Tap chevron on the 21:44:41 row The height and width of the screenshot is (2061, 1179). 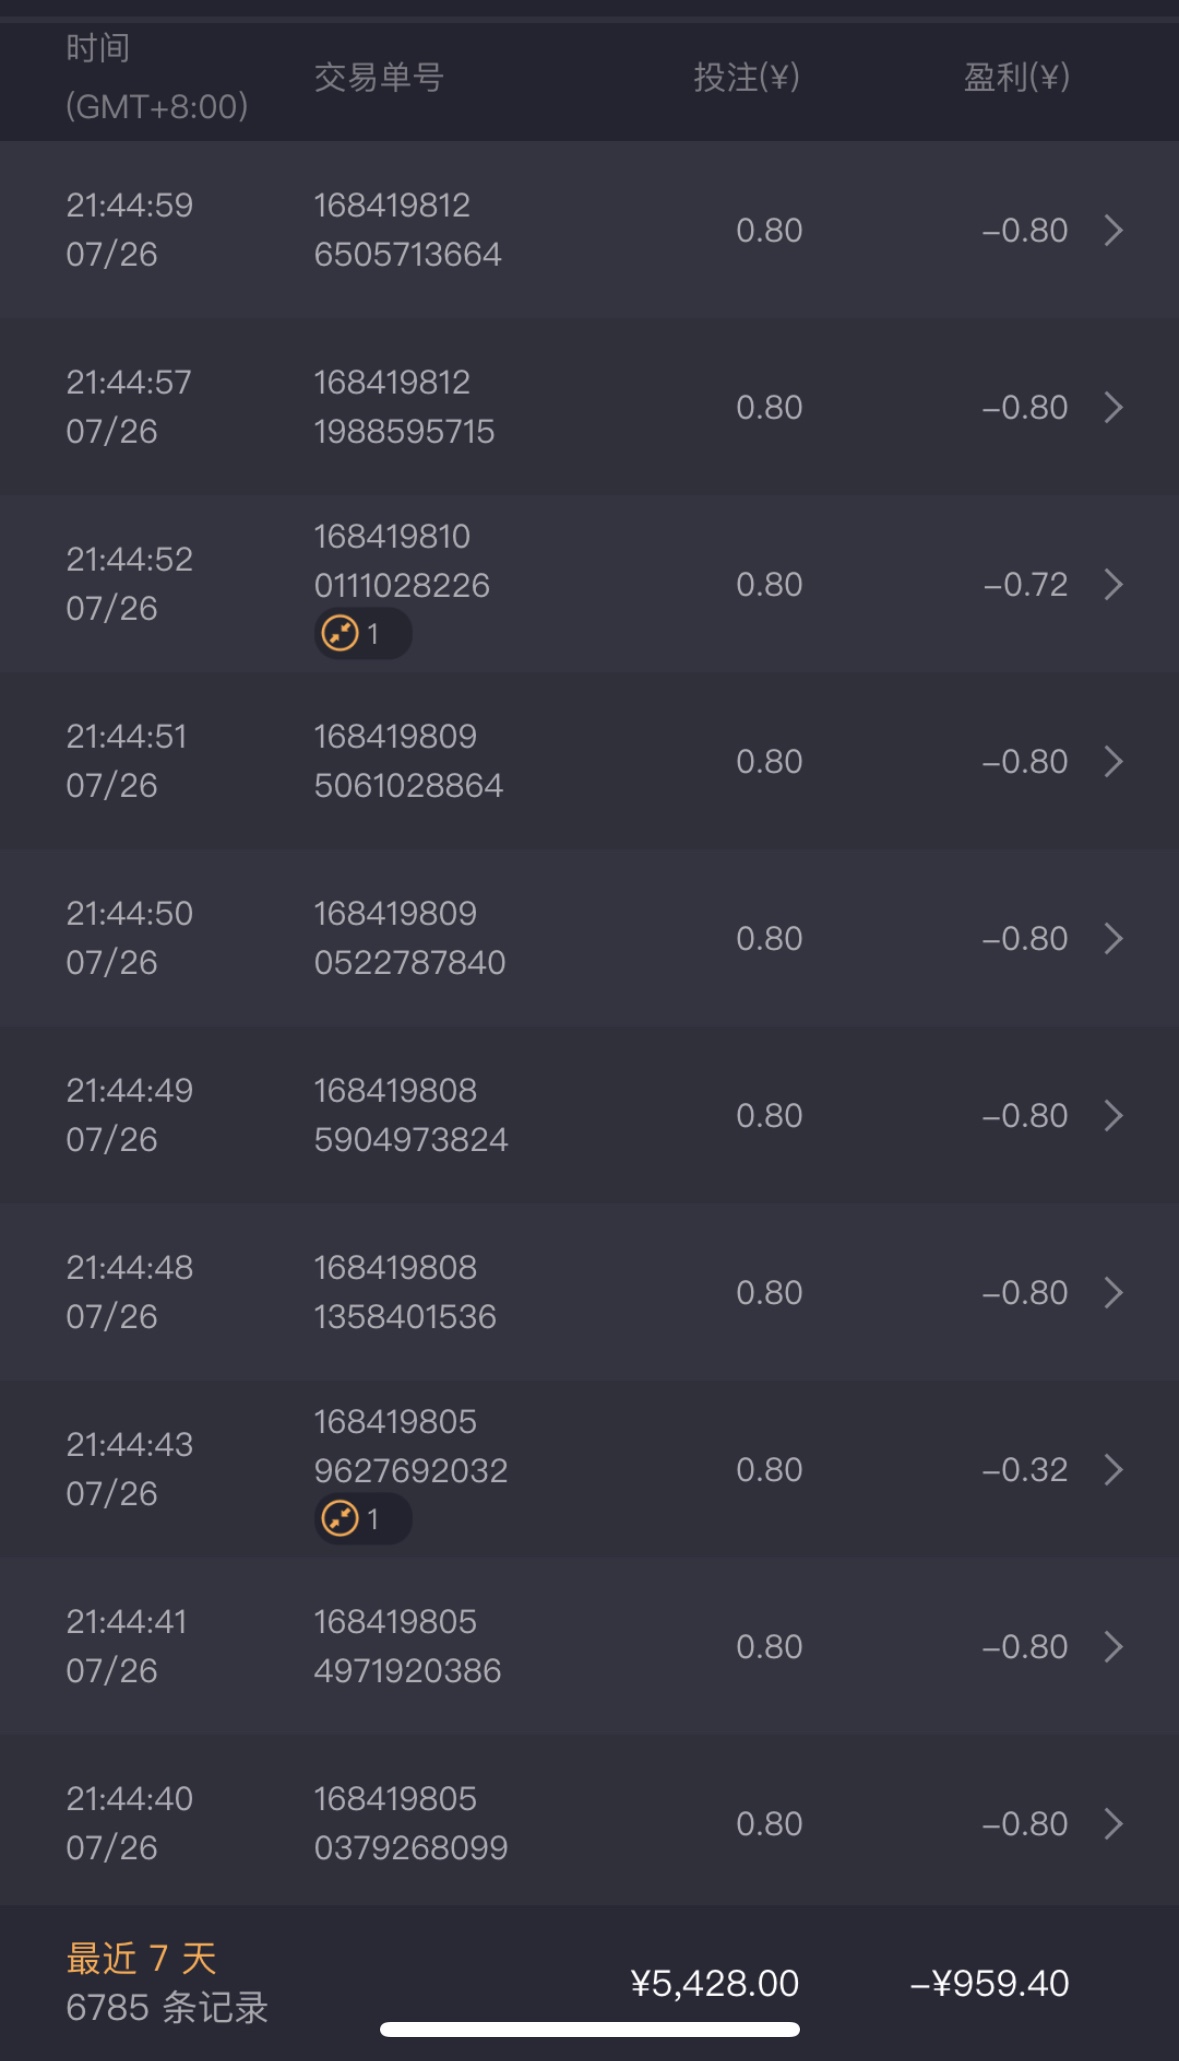[1113, 1646]
